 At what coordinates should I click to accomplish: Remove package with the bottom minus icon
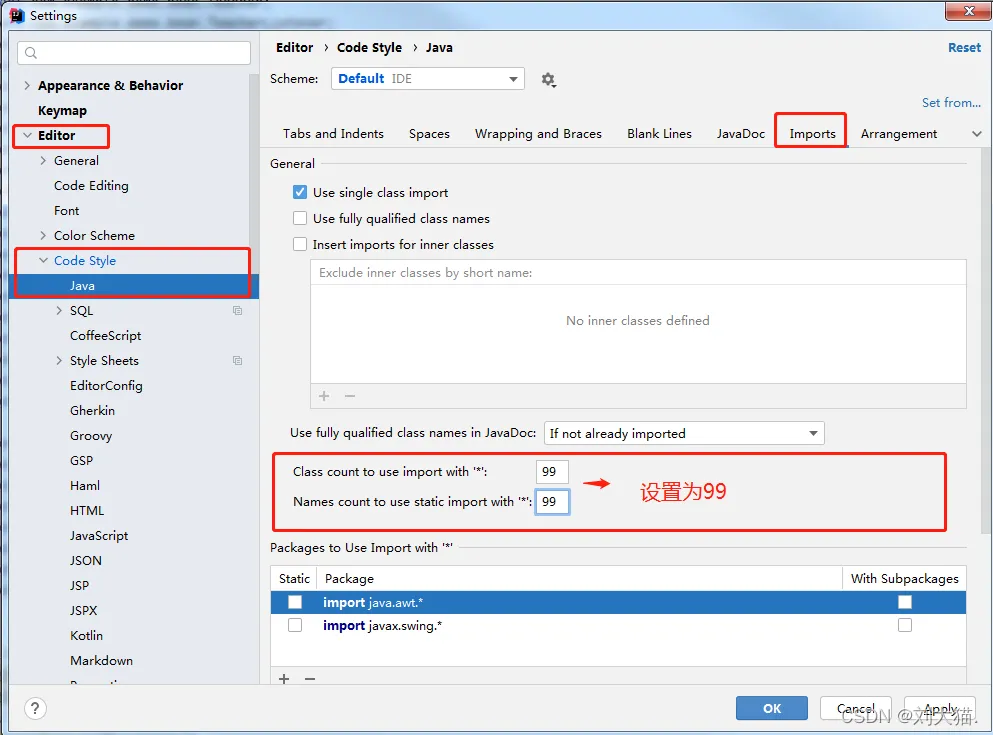(310, 679)
